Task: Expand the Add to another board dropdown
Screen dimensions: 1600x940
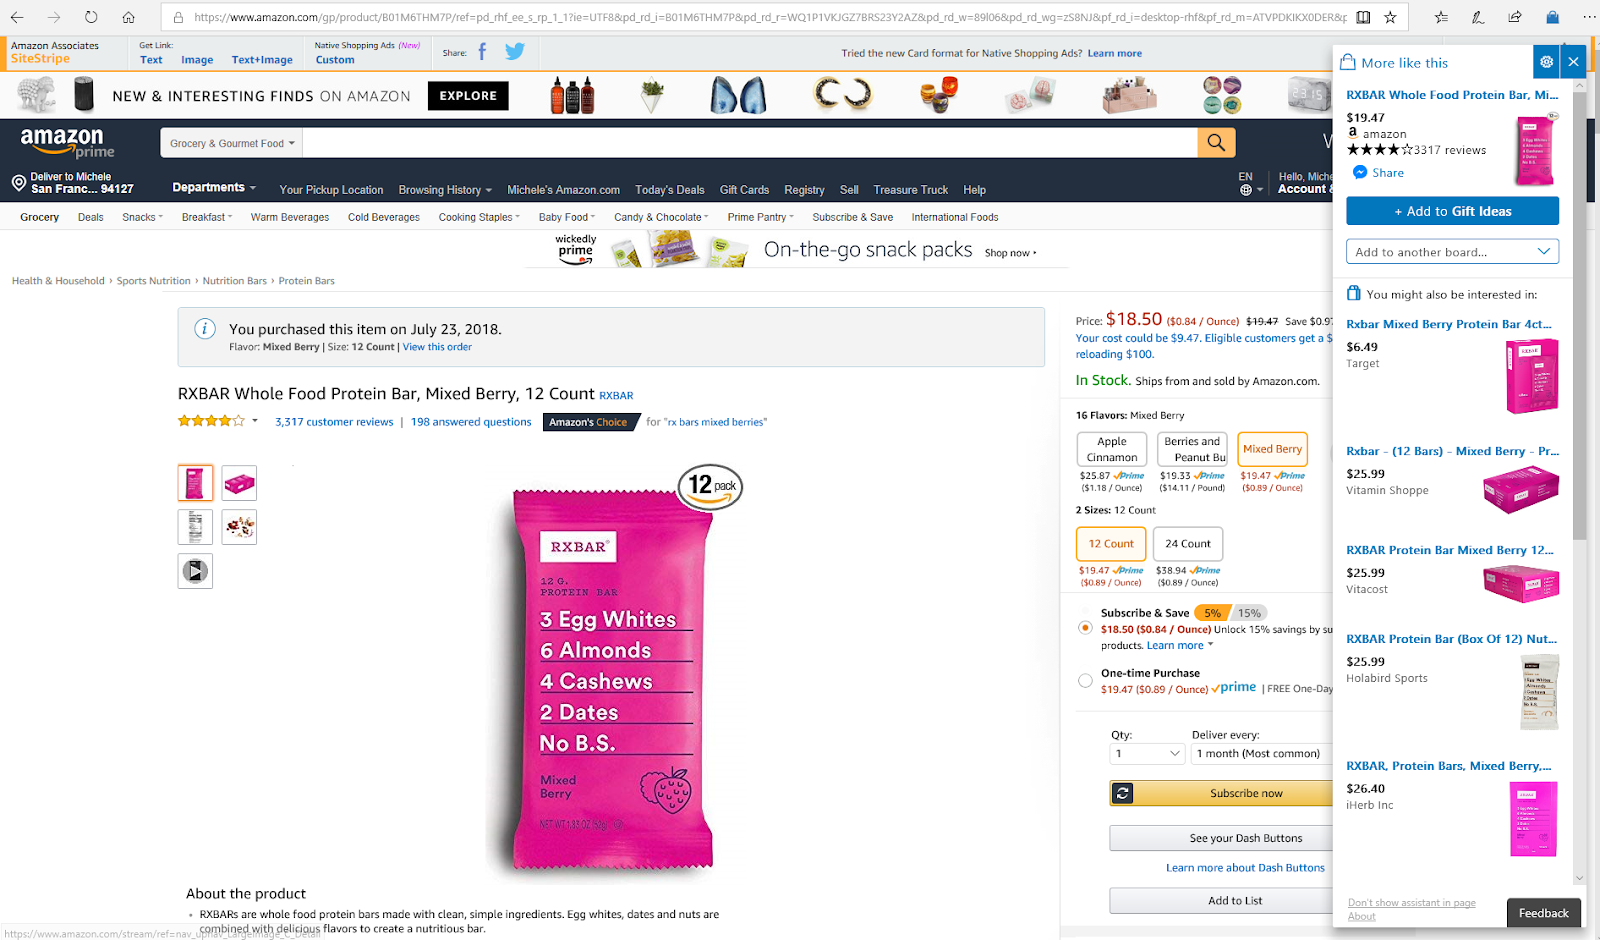Action: coord(1452,252)
